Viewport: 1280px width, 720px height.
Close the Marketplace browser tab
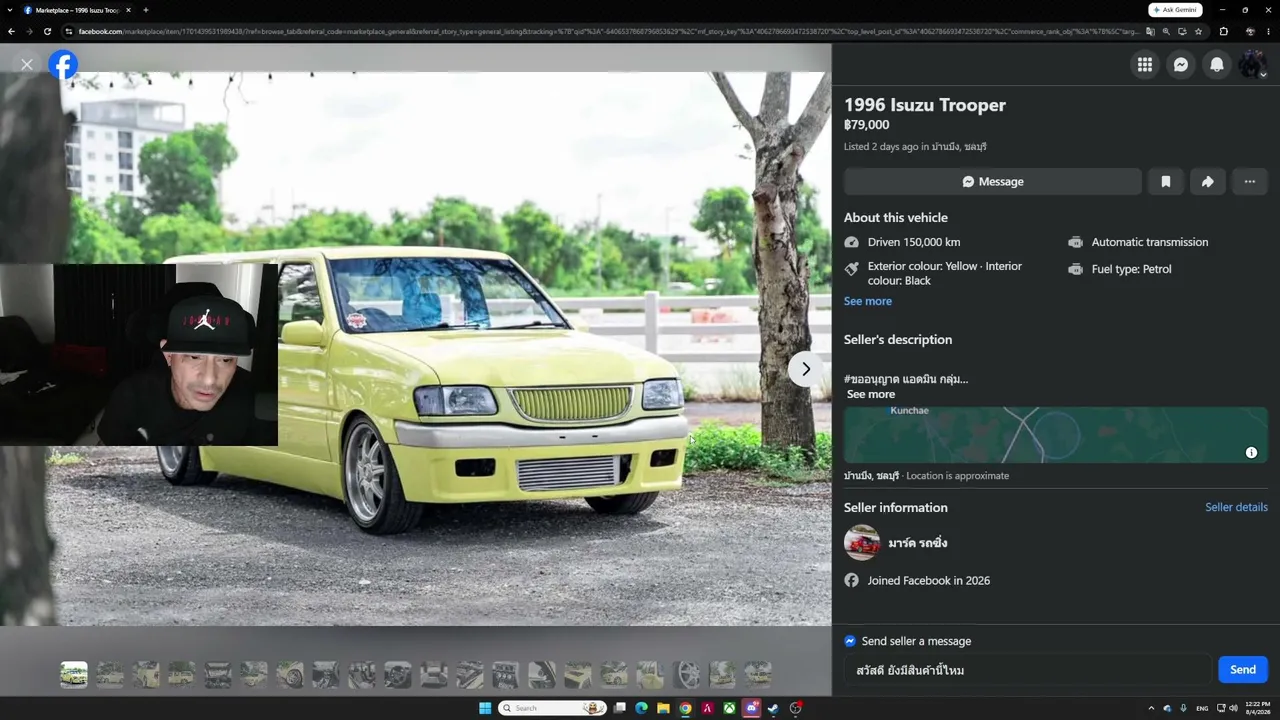tap(126, 10)
